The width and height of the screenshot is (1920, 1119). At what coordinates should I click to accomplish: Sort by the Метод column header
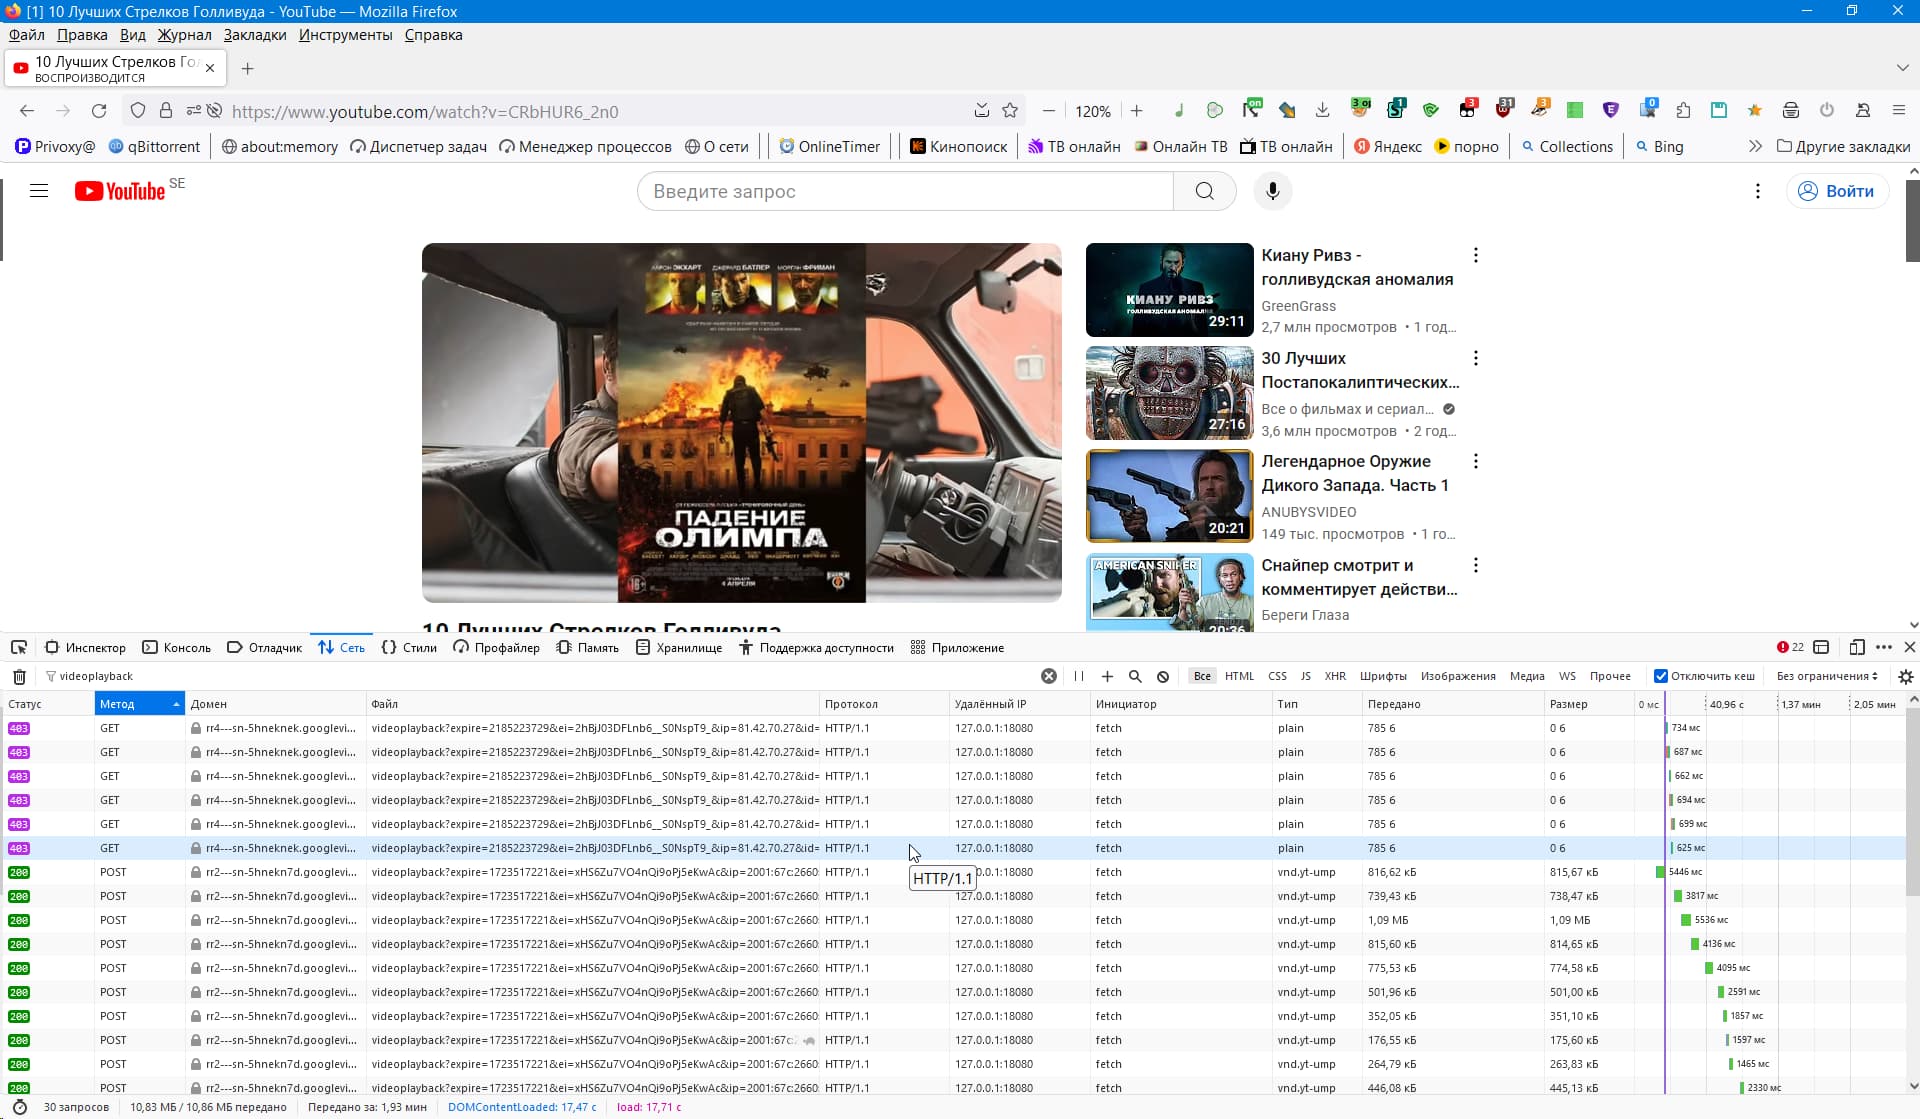click(x=140, y=704)
